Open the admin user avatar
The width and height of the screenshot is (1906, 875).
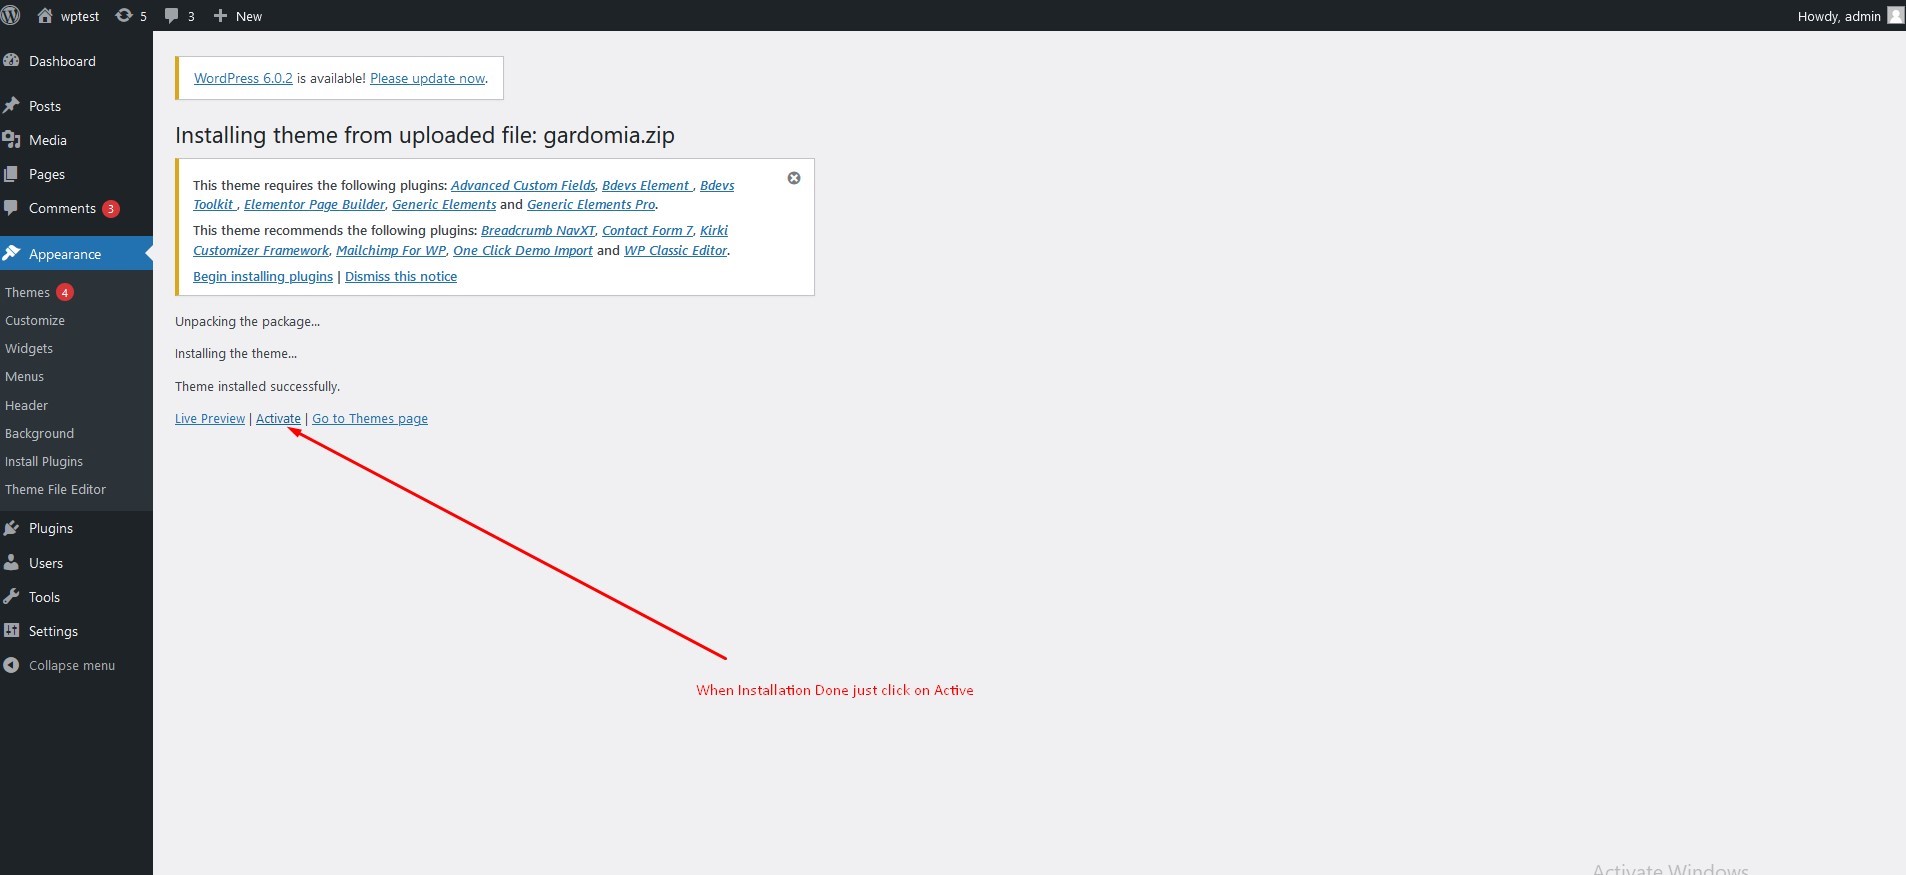[1895, 15]
